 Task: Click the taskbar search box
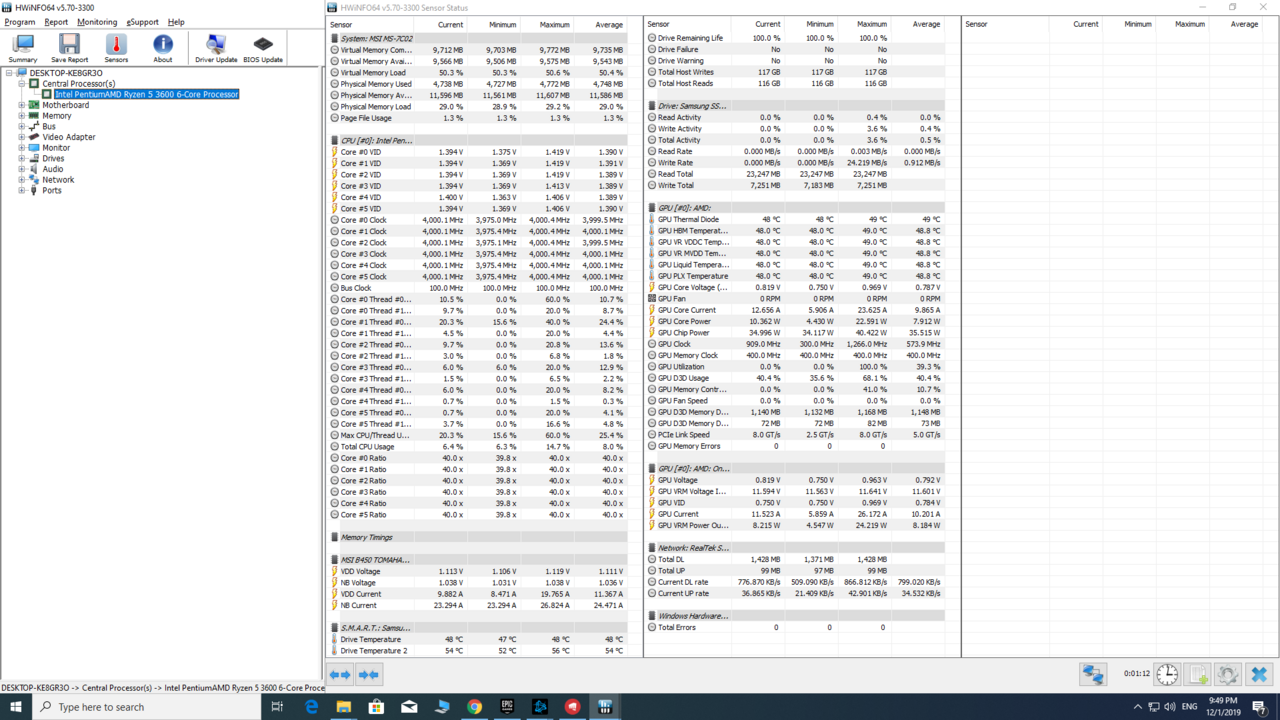coord(146,707)
